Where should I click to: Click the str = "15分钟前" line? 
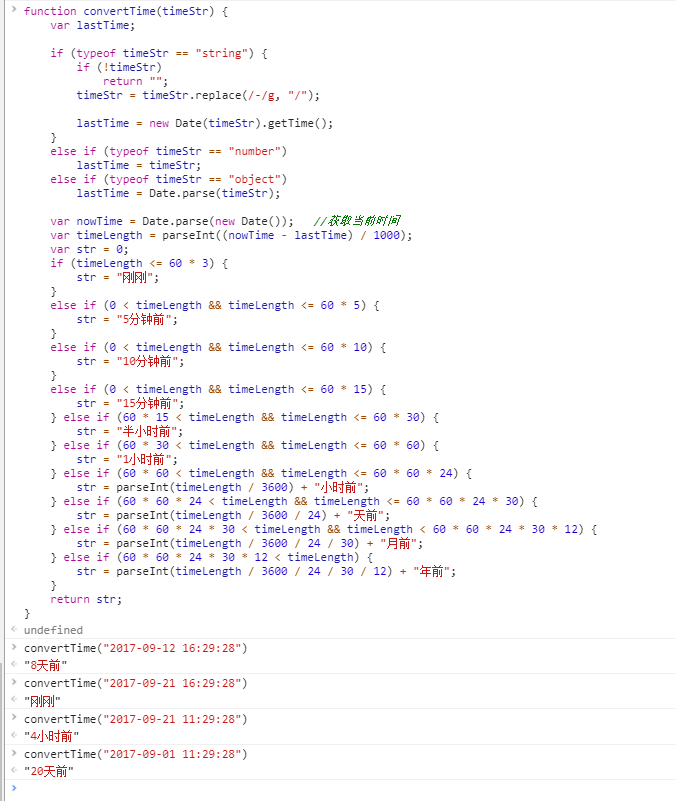pos(130,404)
